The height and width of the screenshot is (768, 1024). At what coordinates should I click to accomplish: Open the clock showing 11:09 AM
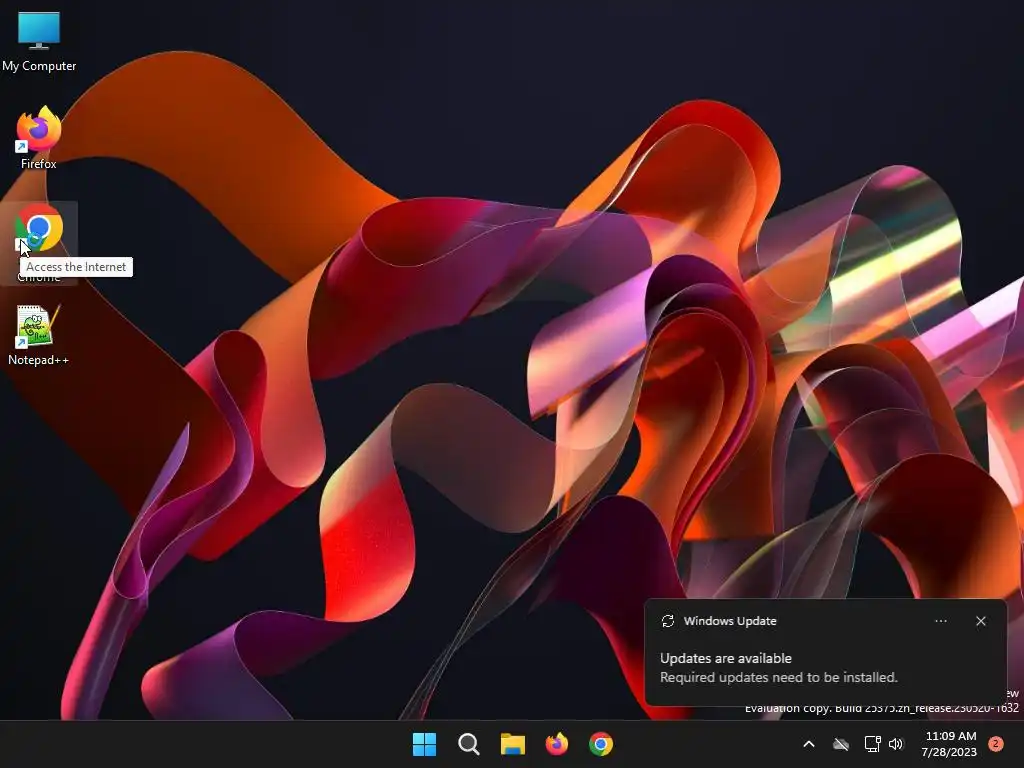[x=950, y=736]
